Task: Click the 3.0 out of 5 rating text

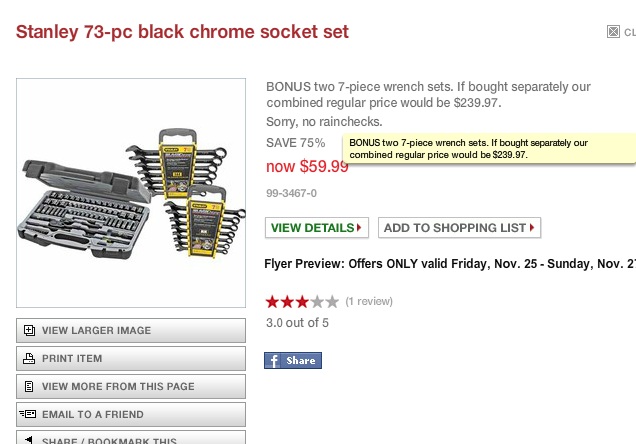Action: [297, 322]
